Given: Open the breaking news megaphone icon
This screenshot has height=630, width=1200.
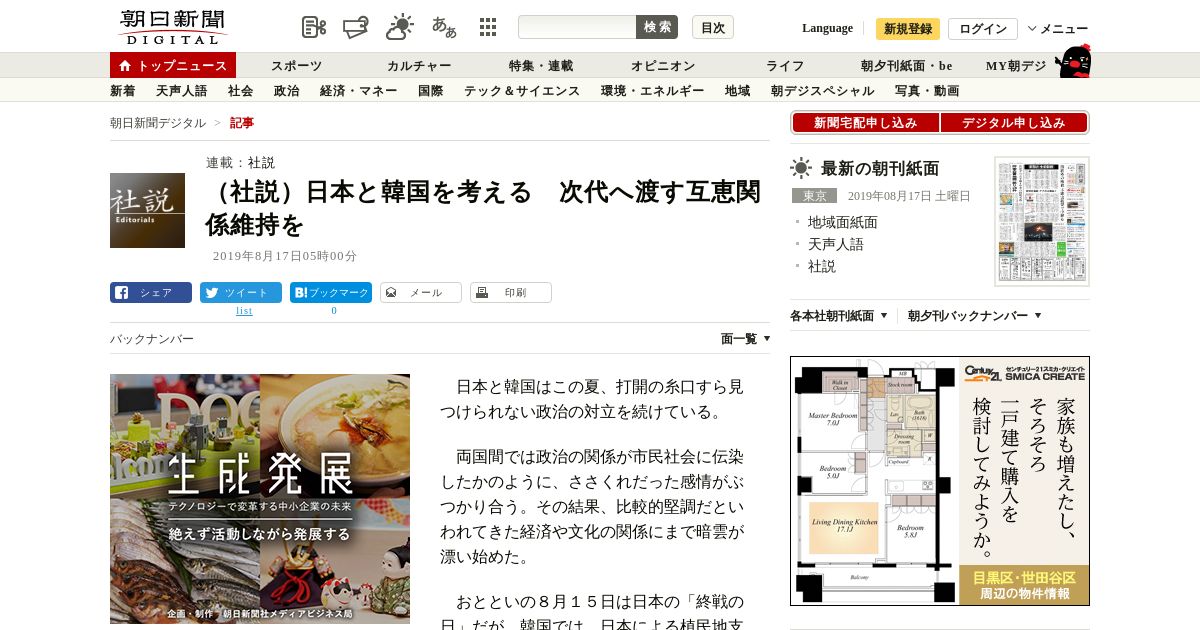Looking at the screenshot, I should [356, 27].
